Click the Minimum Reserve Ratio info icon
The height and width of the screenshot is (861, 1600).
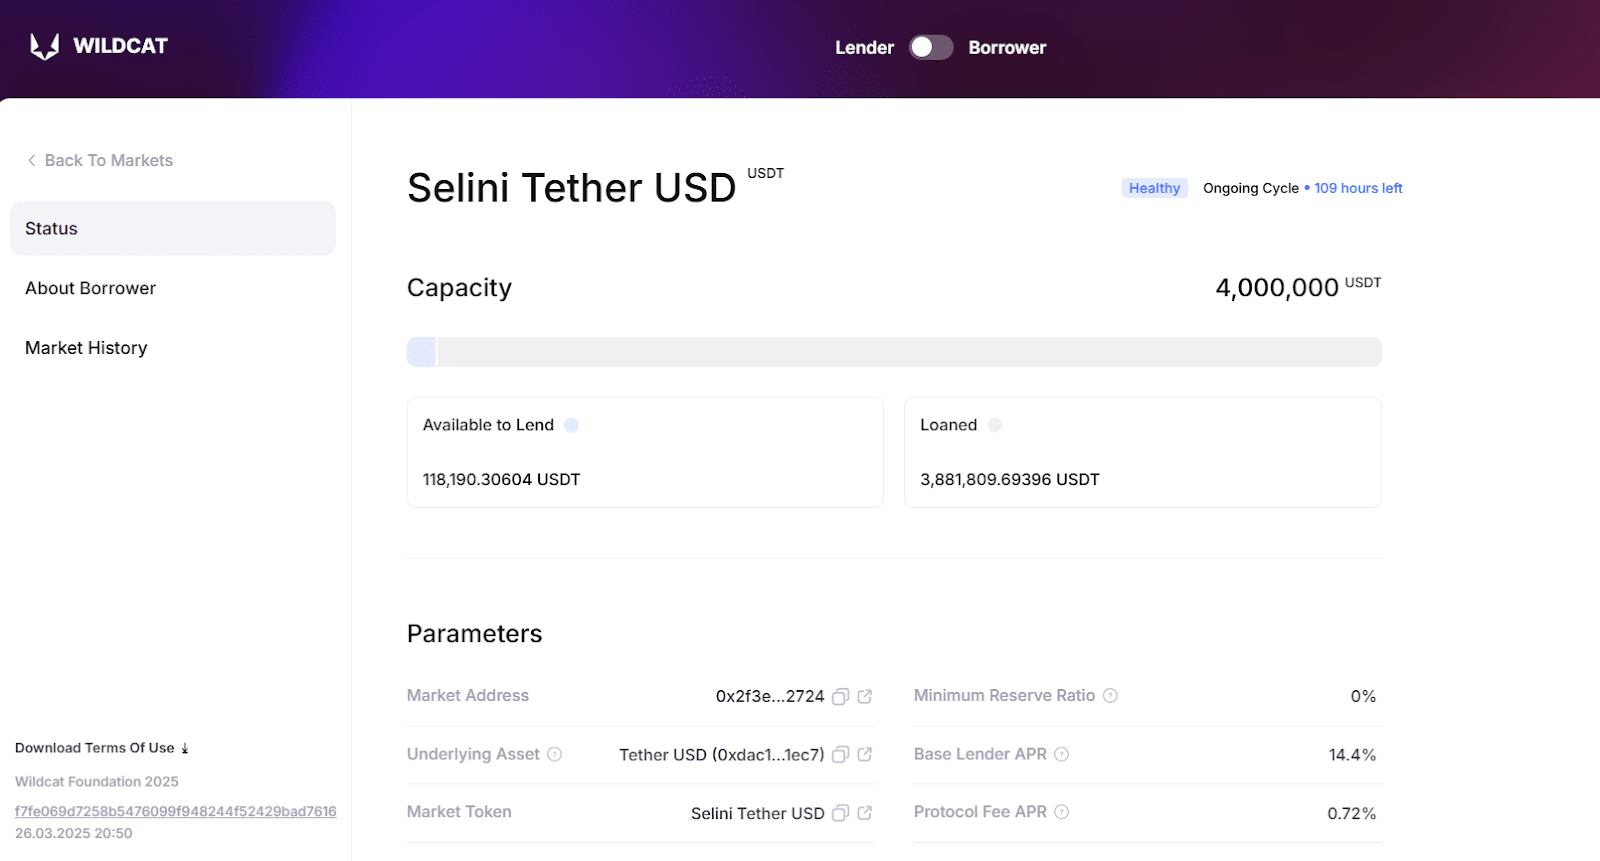[1110, 695]
